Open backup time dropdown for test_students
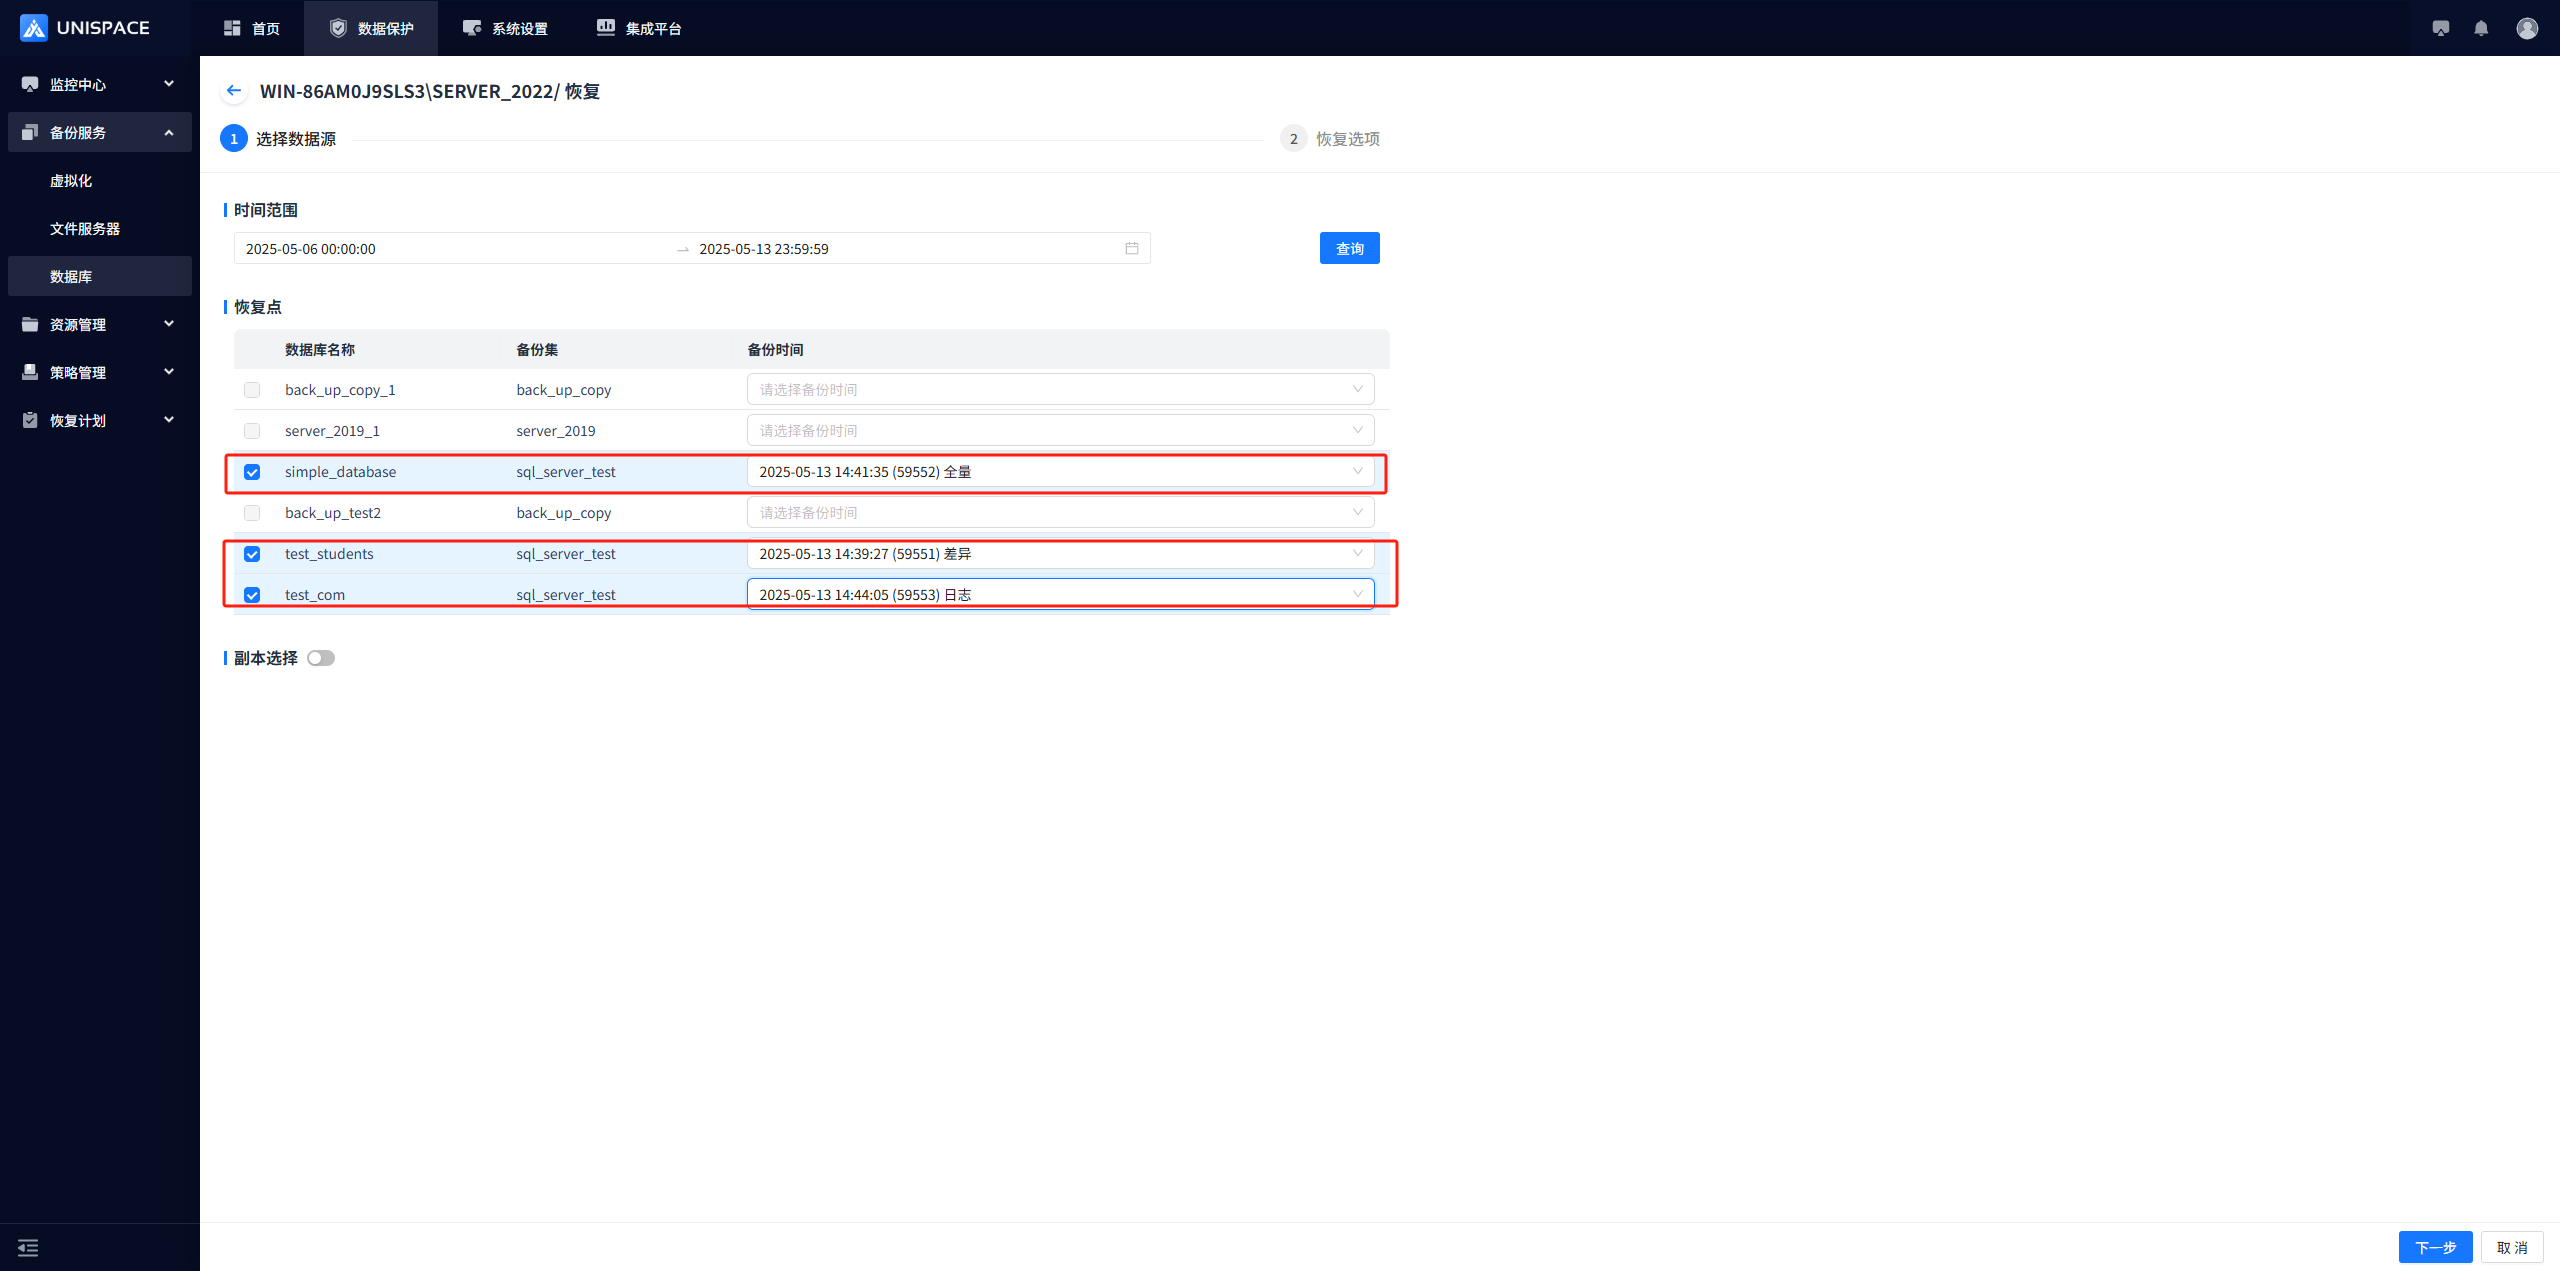Image resolution: width=2560 pixels, height=1271 pixels. click(x=1060, y=554)
